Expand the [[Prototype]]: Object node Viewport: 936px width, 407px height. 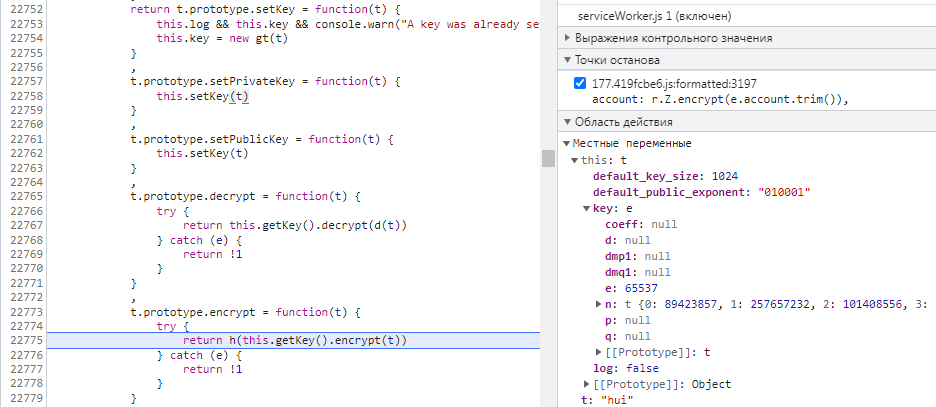click(586, 384)
